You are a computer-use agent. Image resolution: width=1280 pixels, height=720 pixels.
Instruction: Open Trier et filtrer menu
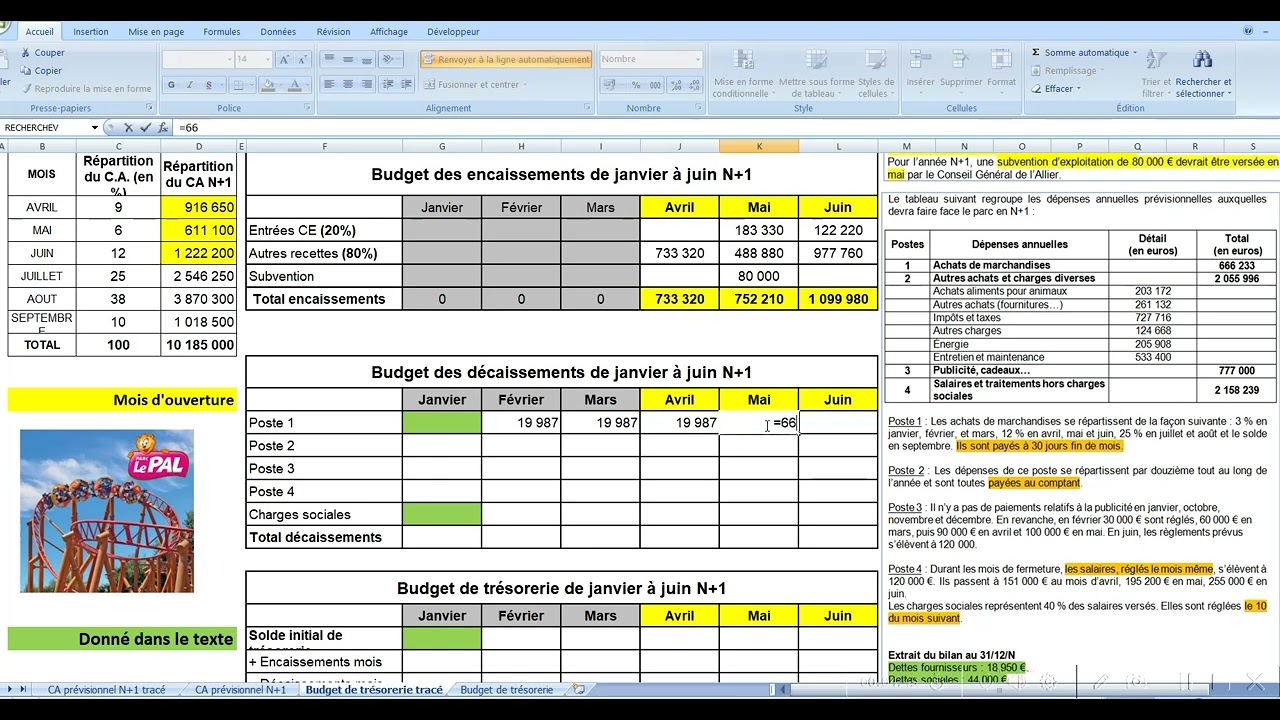click(1156, 73)
